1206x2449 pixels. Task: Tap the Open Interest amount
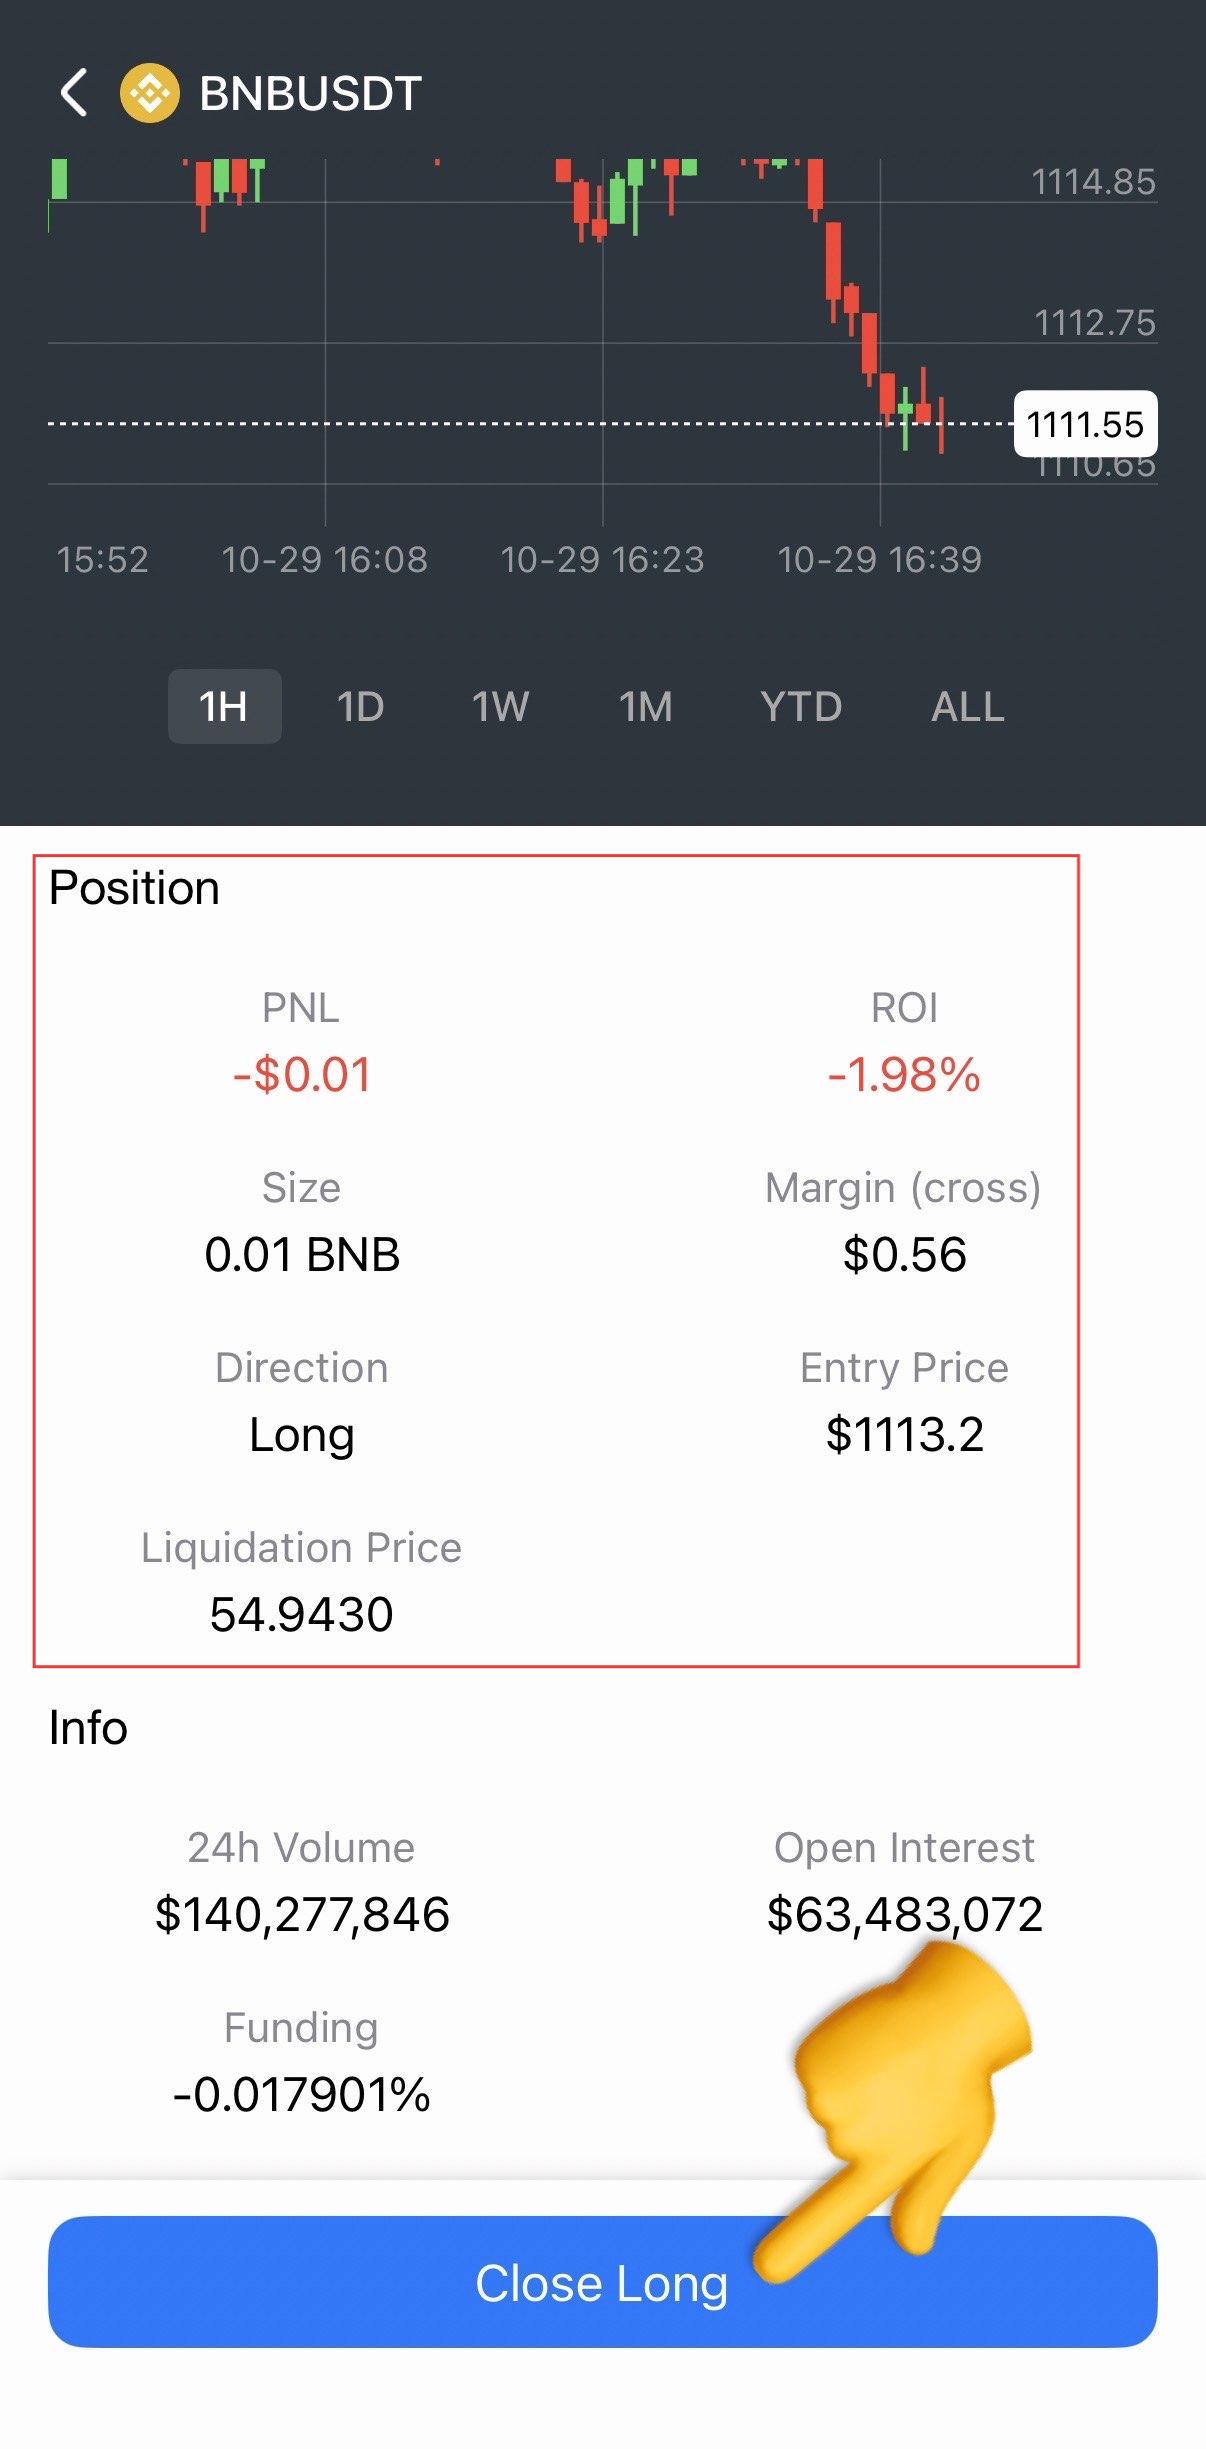[904, 1914]
